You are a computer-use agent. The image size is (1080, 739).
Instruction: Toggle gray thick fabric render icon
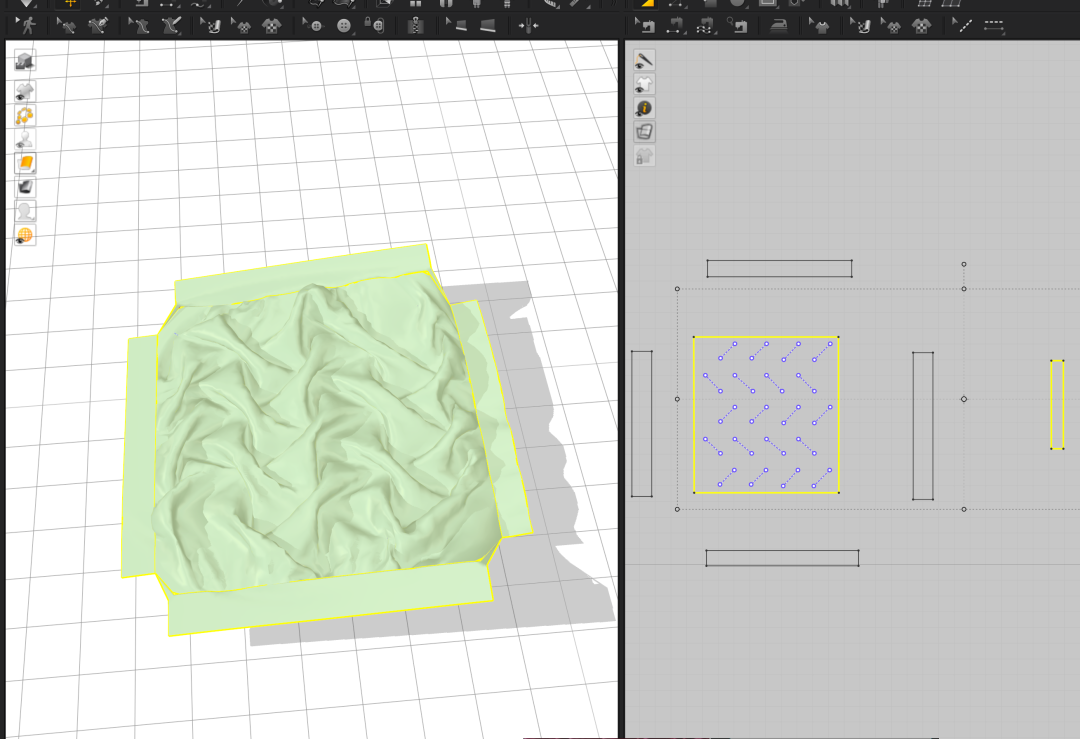pos(25,187)
